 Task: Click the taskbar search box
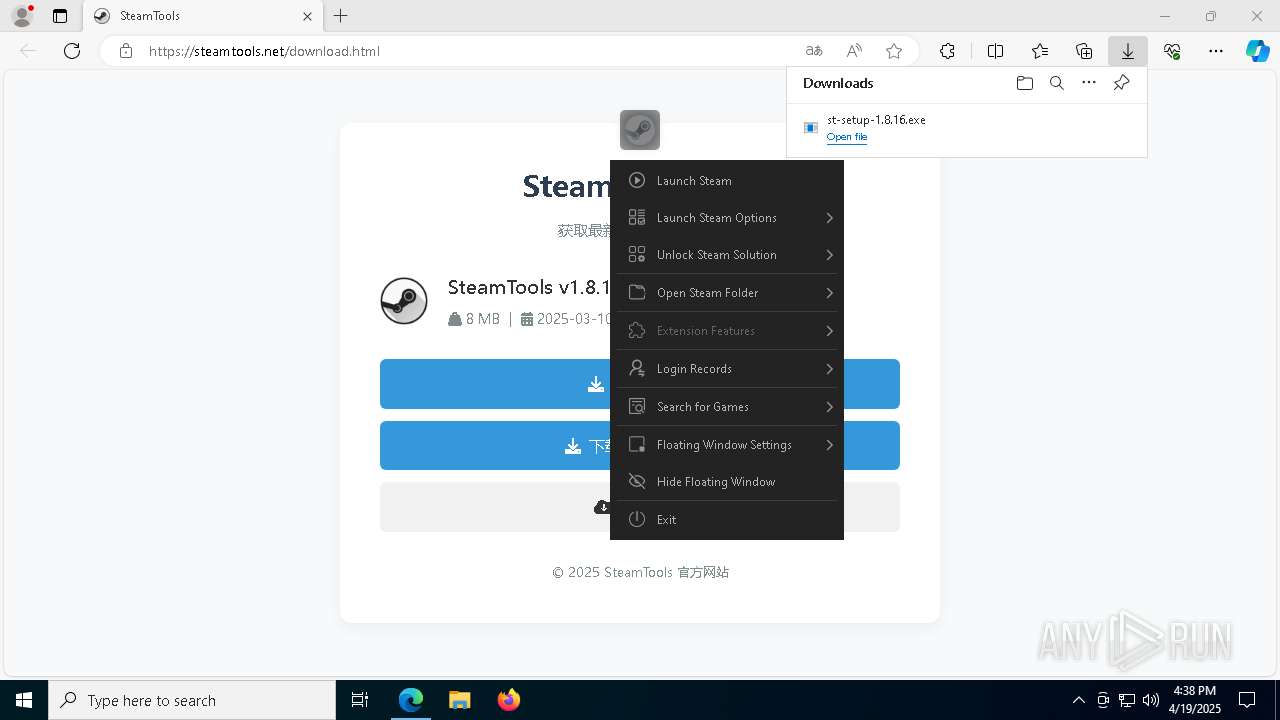(x=192, y=700)
